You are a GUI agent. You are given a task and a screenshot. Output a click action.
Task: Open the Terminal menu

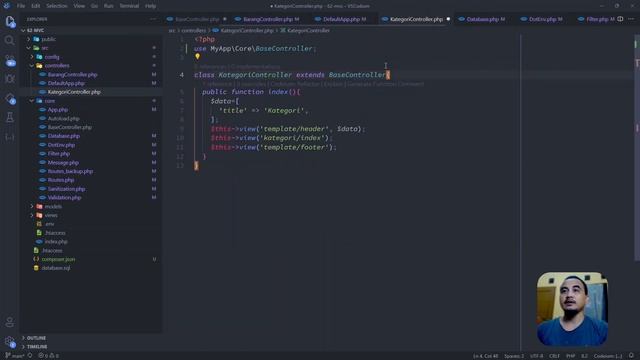[129, 6]
